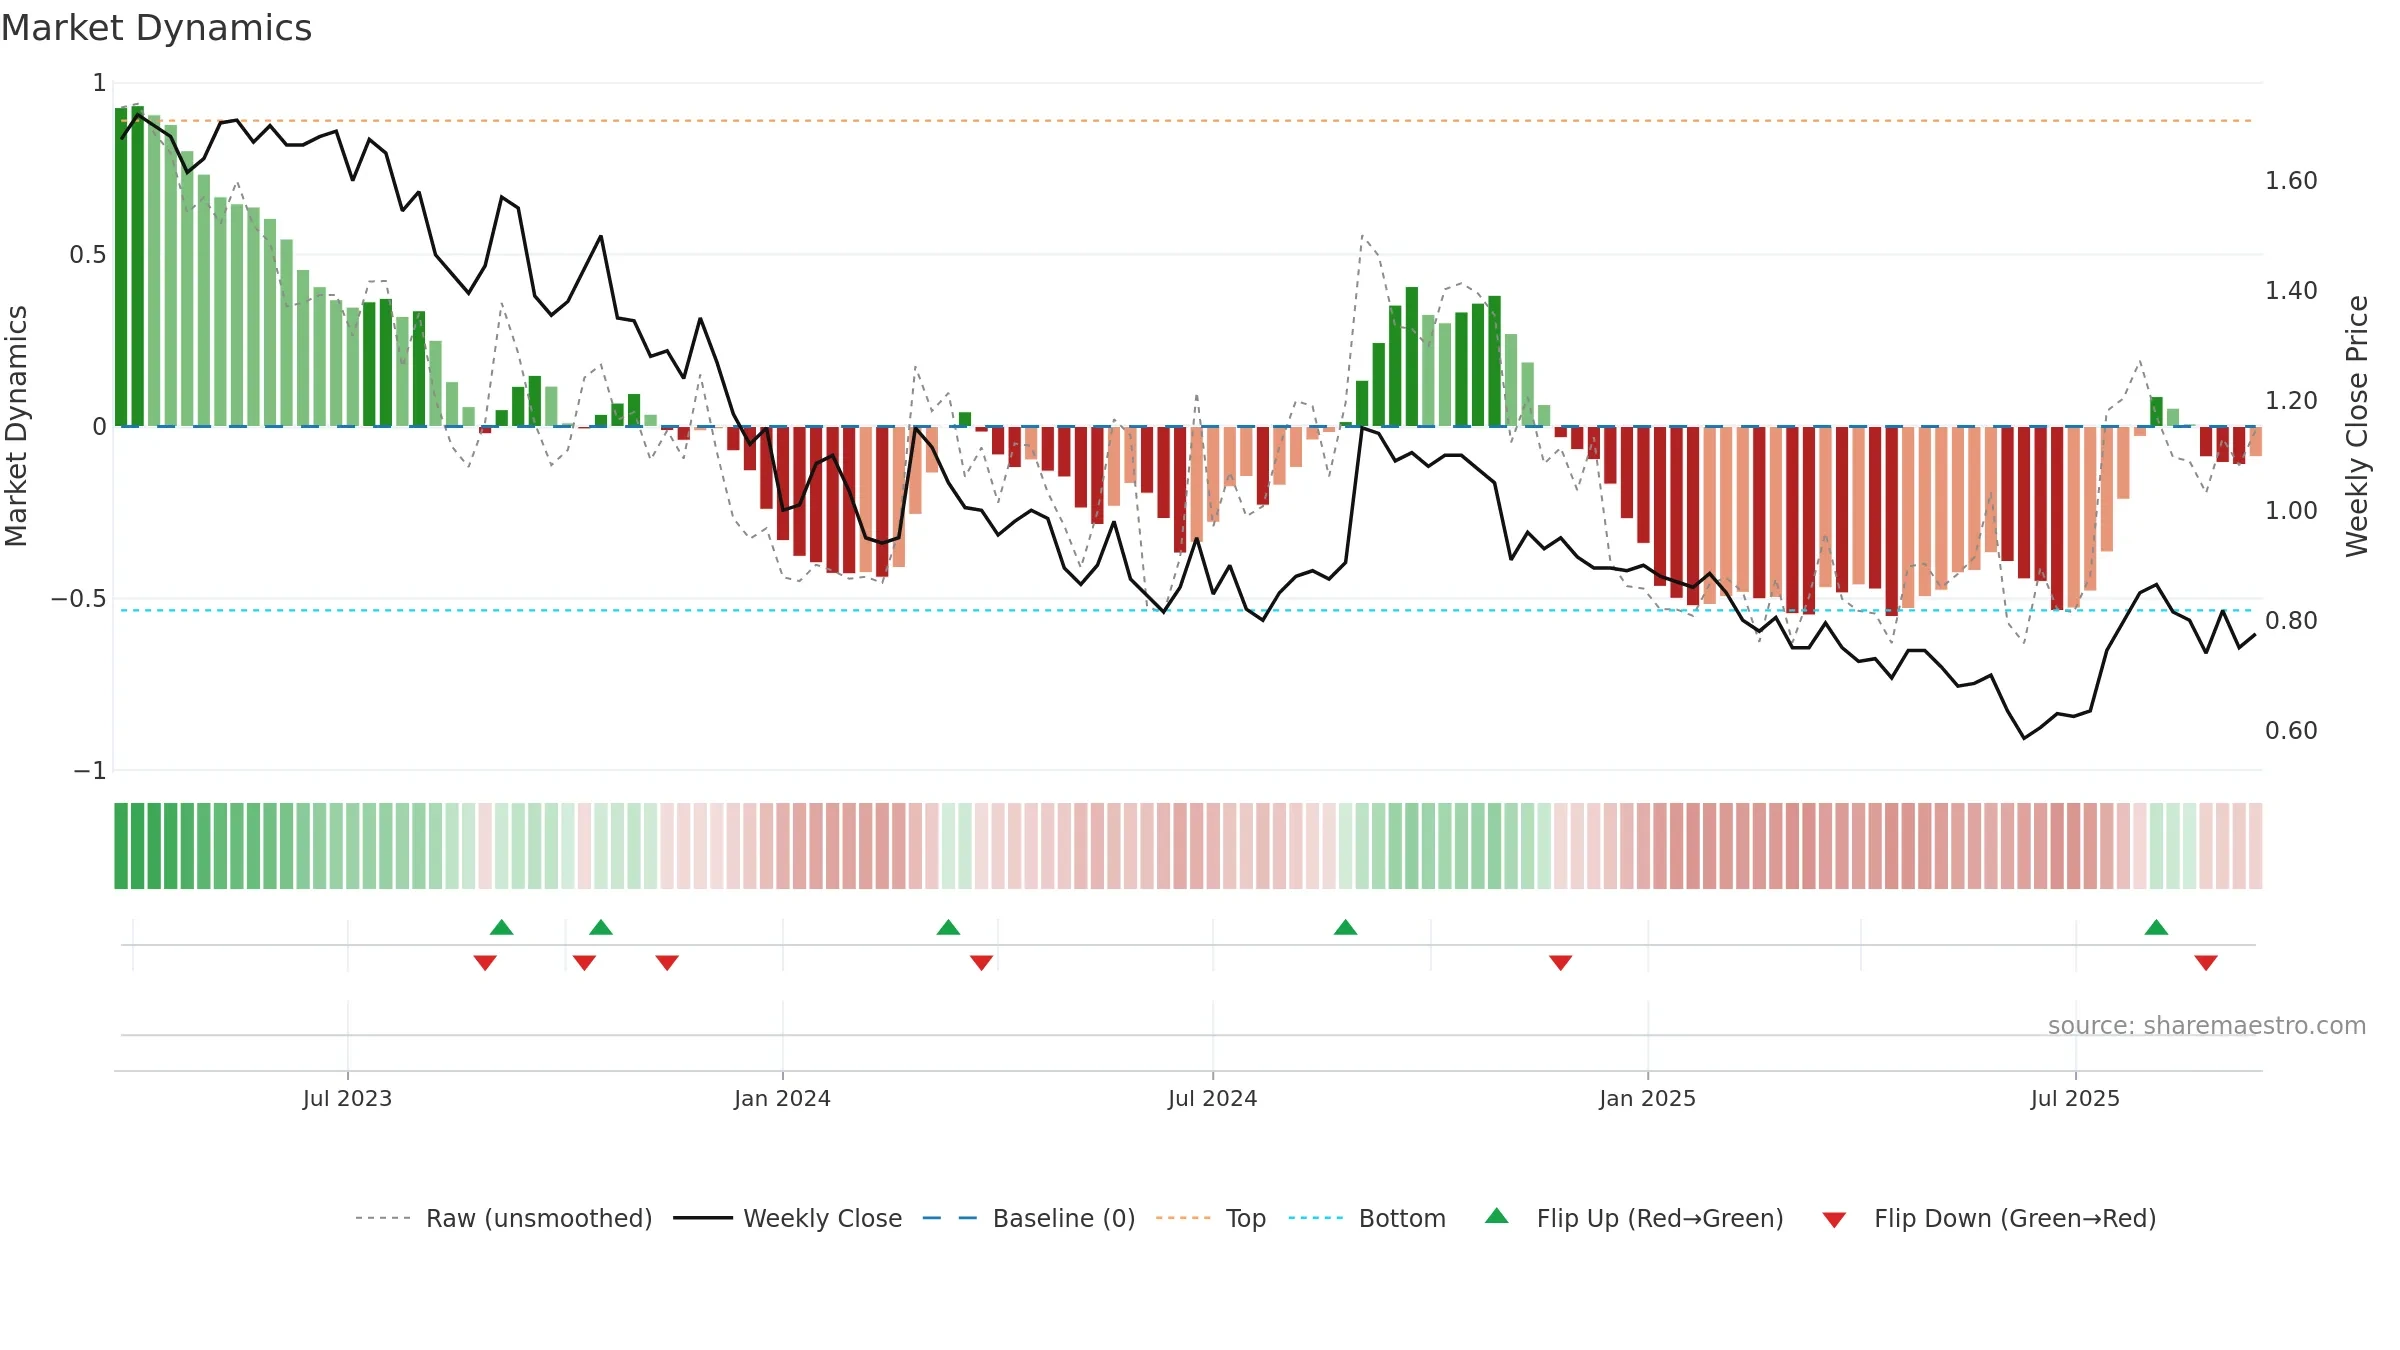
Task: Click the first red flip-down triangle after Jul 2023
Action: (x=485, y=963)
